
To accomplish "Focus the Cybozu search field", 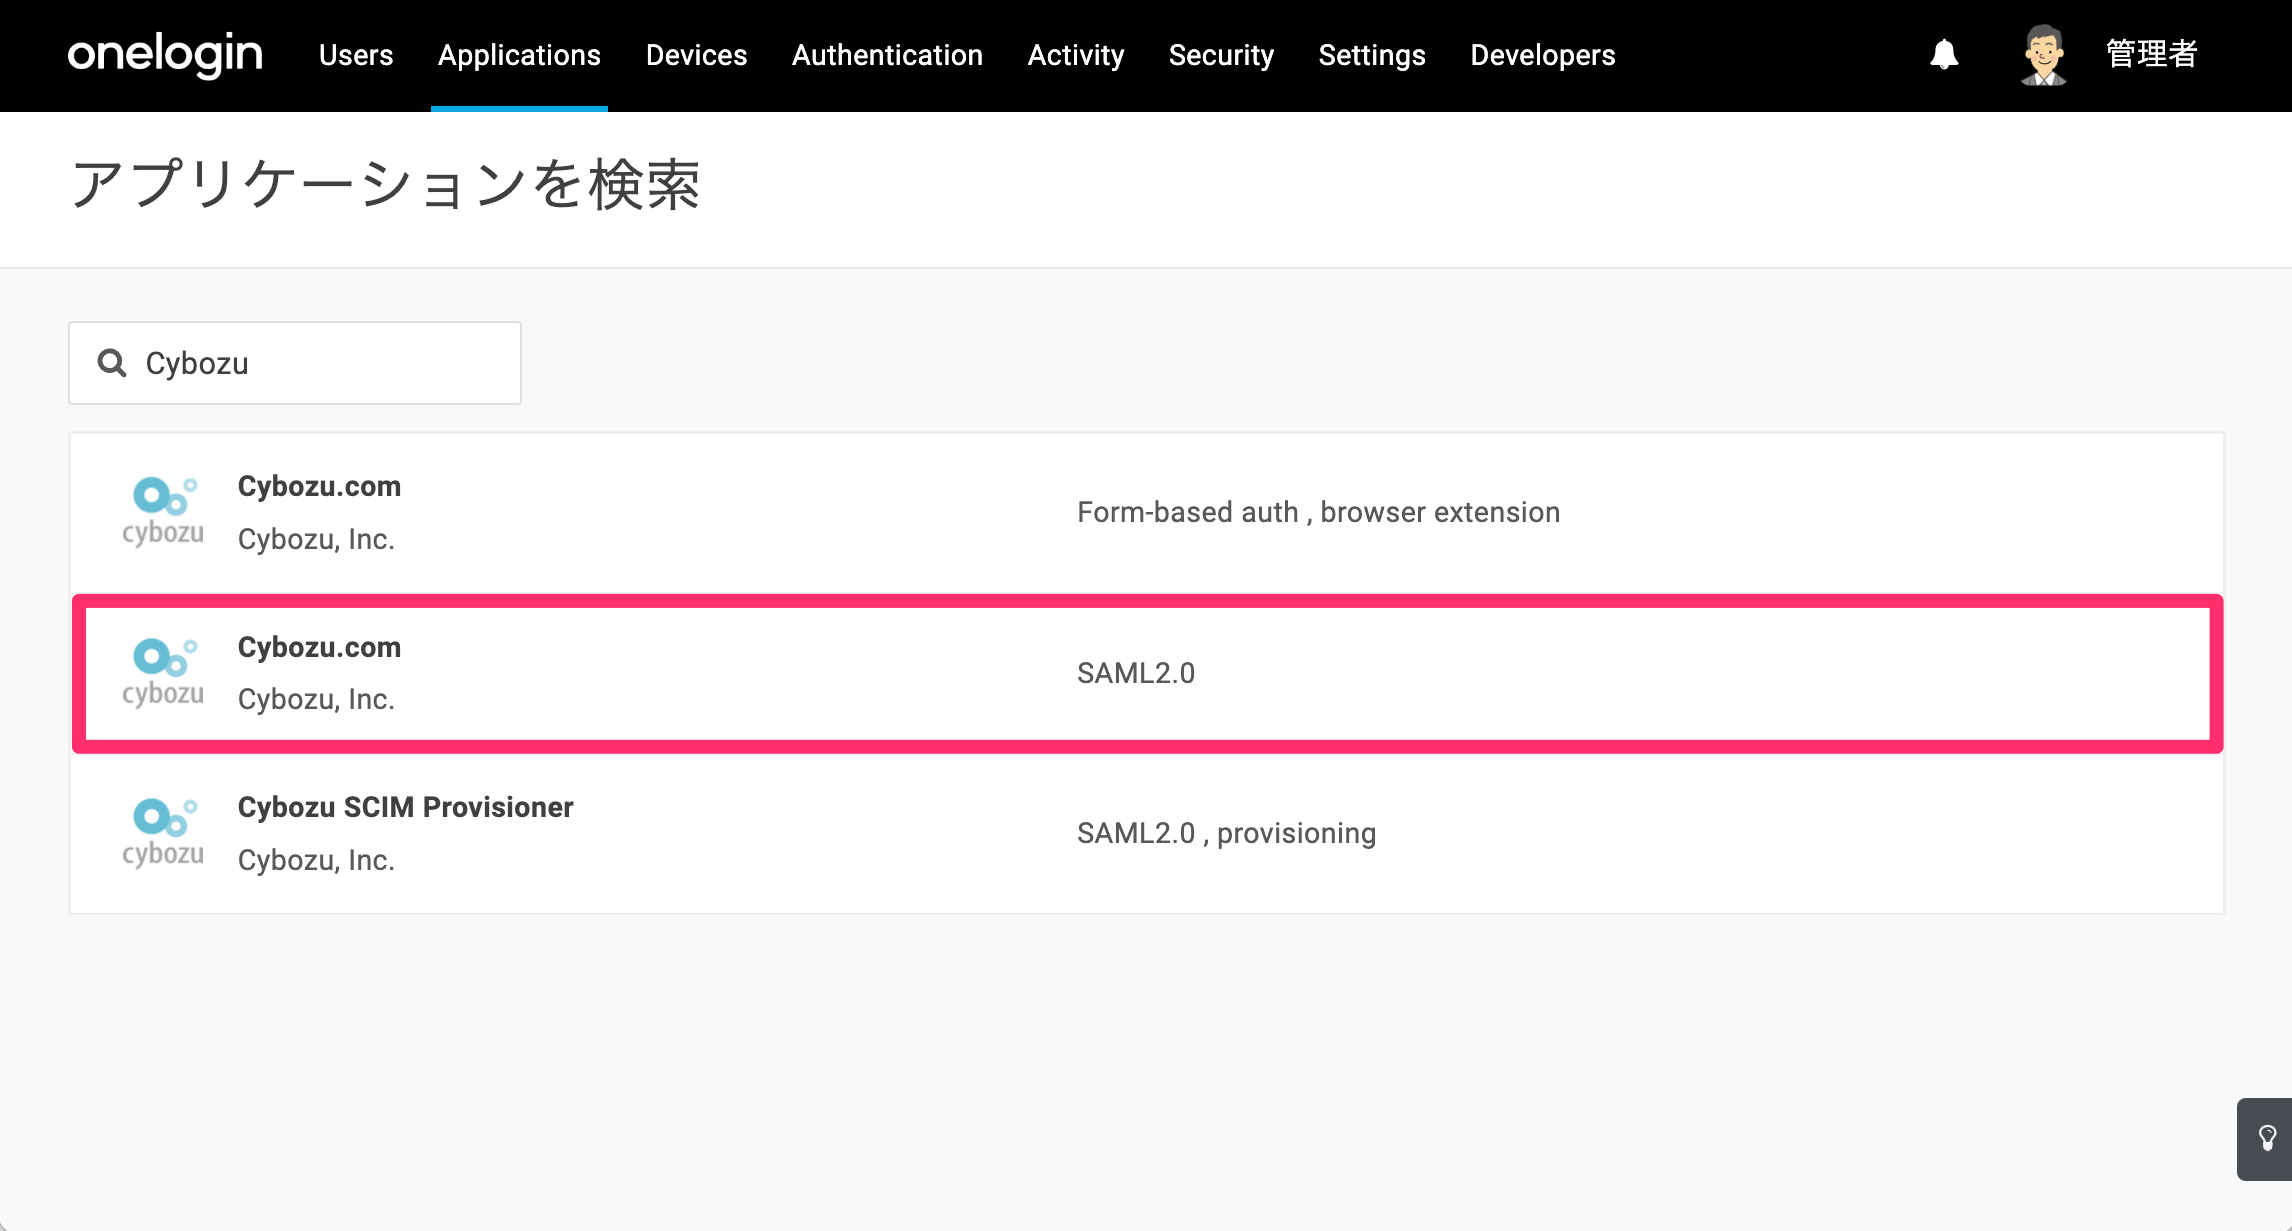I will click(295, 363).
